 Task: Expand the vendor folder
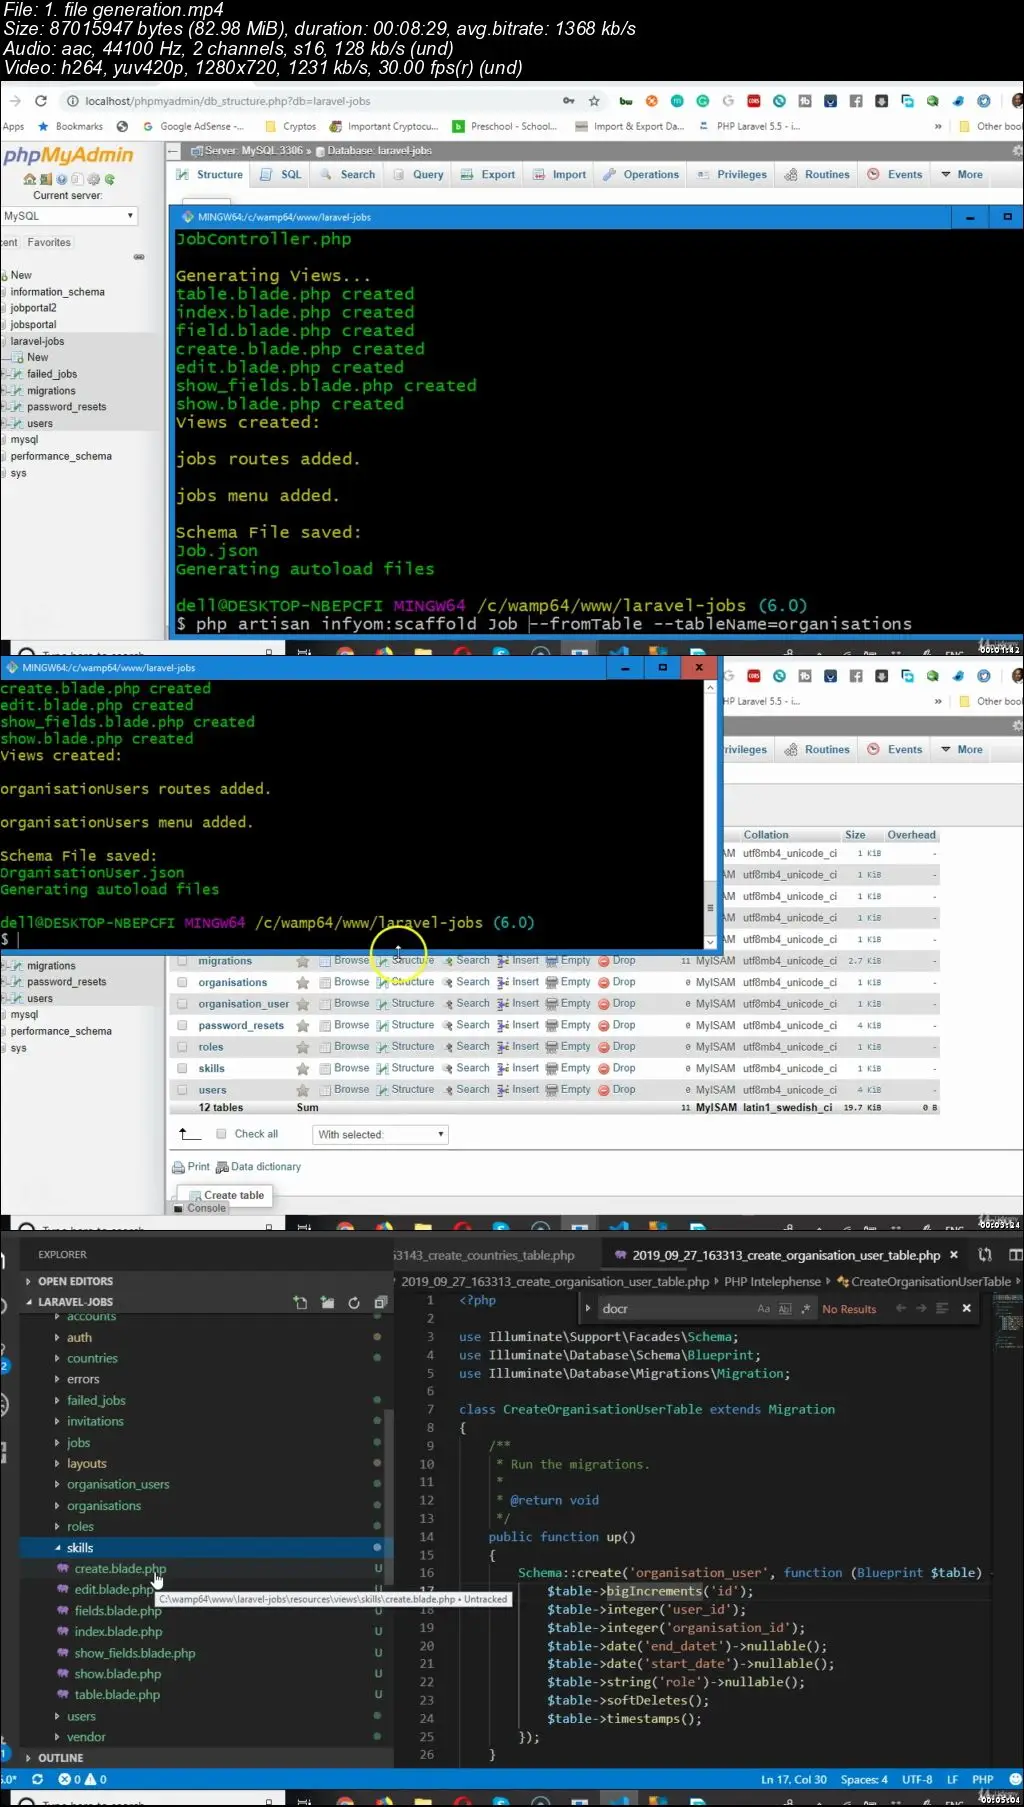pos(86,1737)
